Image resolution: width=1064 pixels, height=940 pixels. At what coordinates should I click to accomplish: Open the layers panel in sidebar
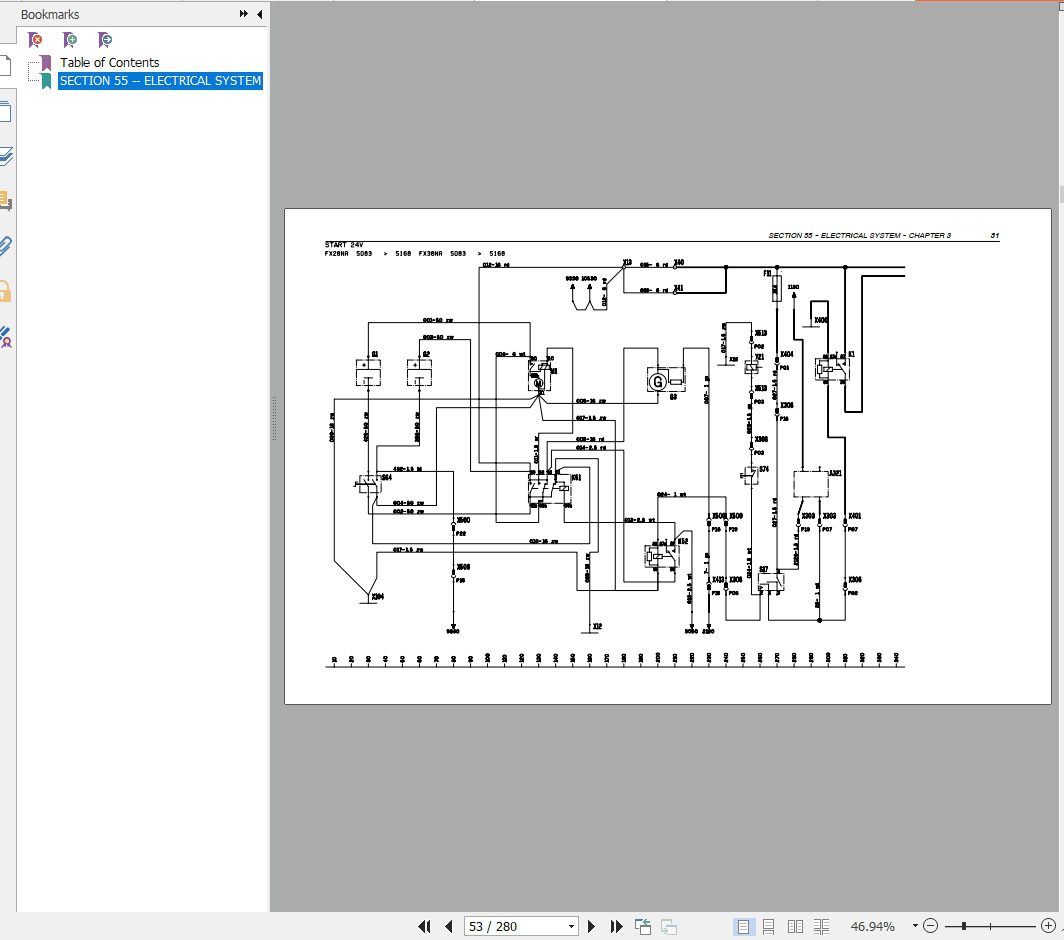[x=5, y=156]
